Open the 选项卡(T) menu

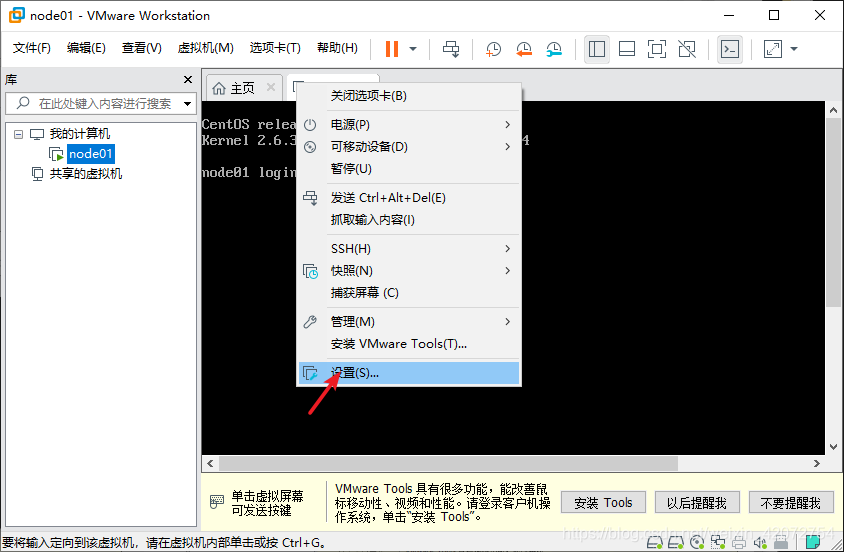(275, 48)
